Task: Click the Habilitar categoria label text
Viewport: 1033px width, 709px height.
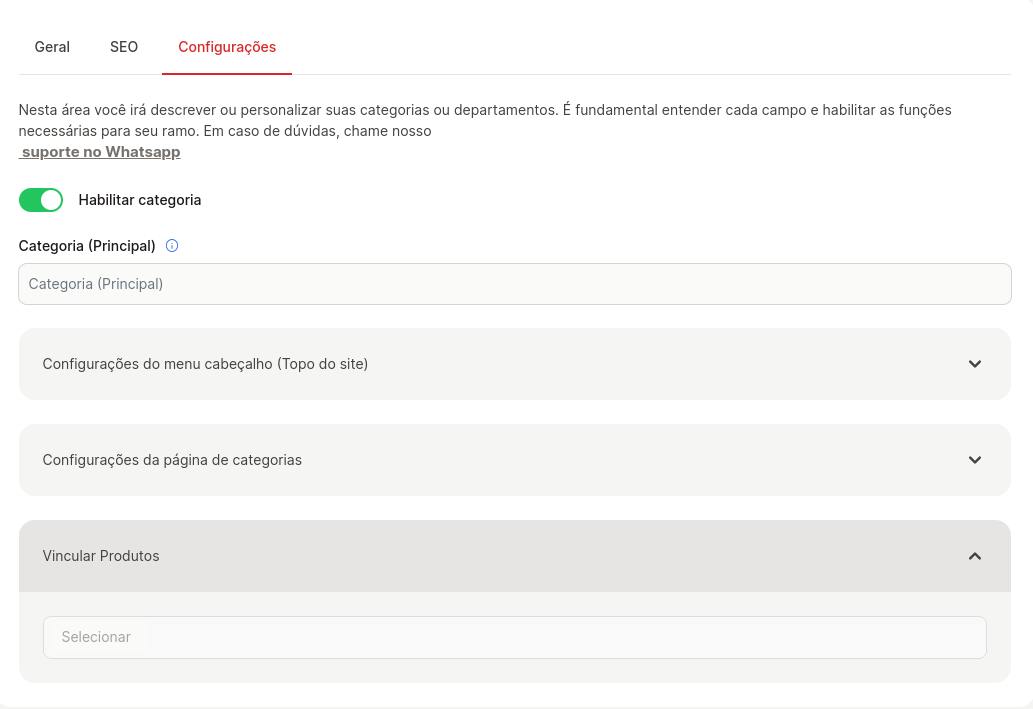Action: click(140, 200)
